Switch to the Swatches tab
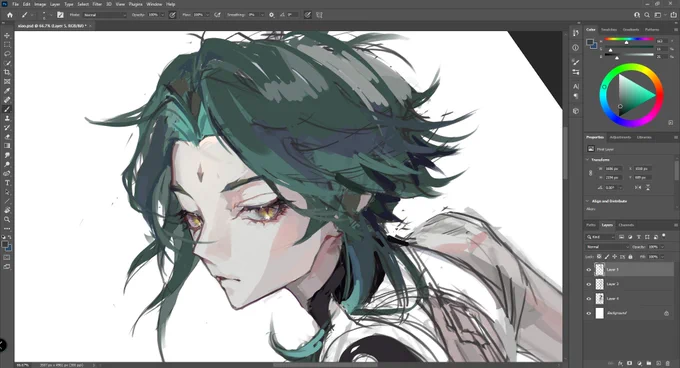680x368 pixels. point(609,29)
